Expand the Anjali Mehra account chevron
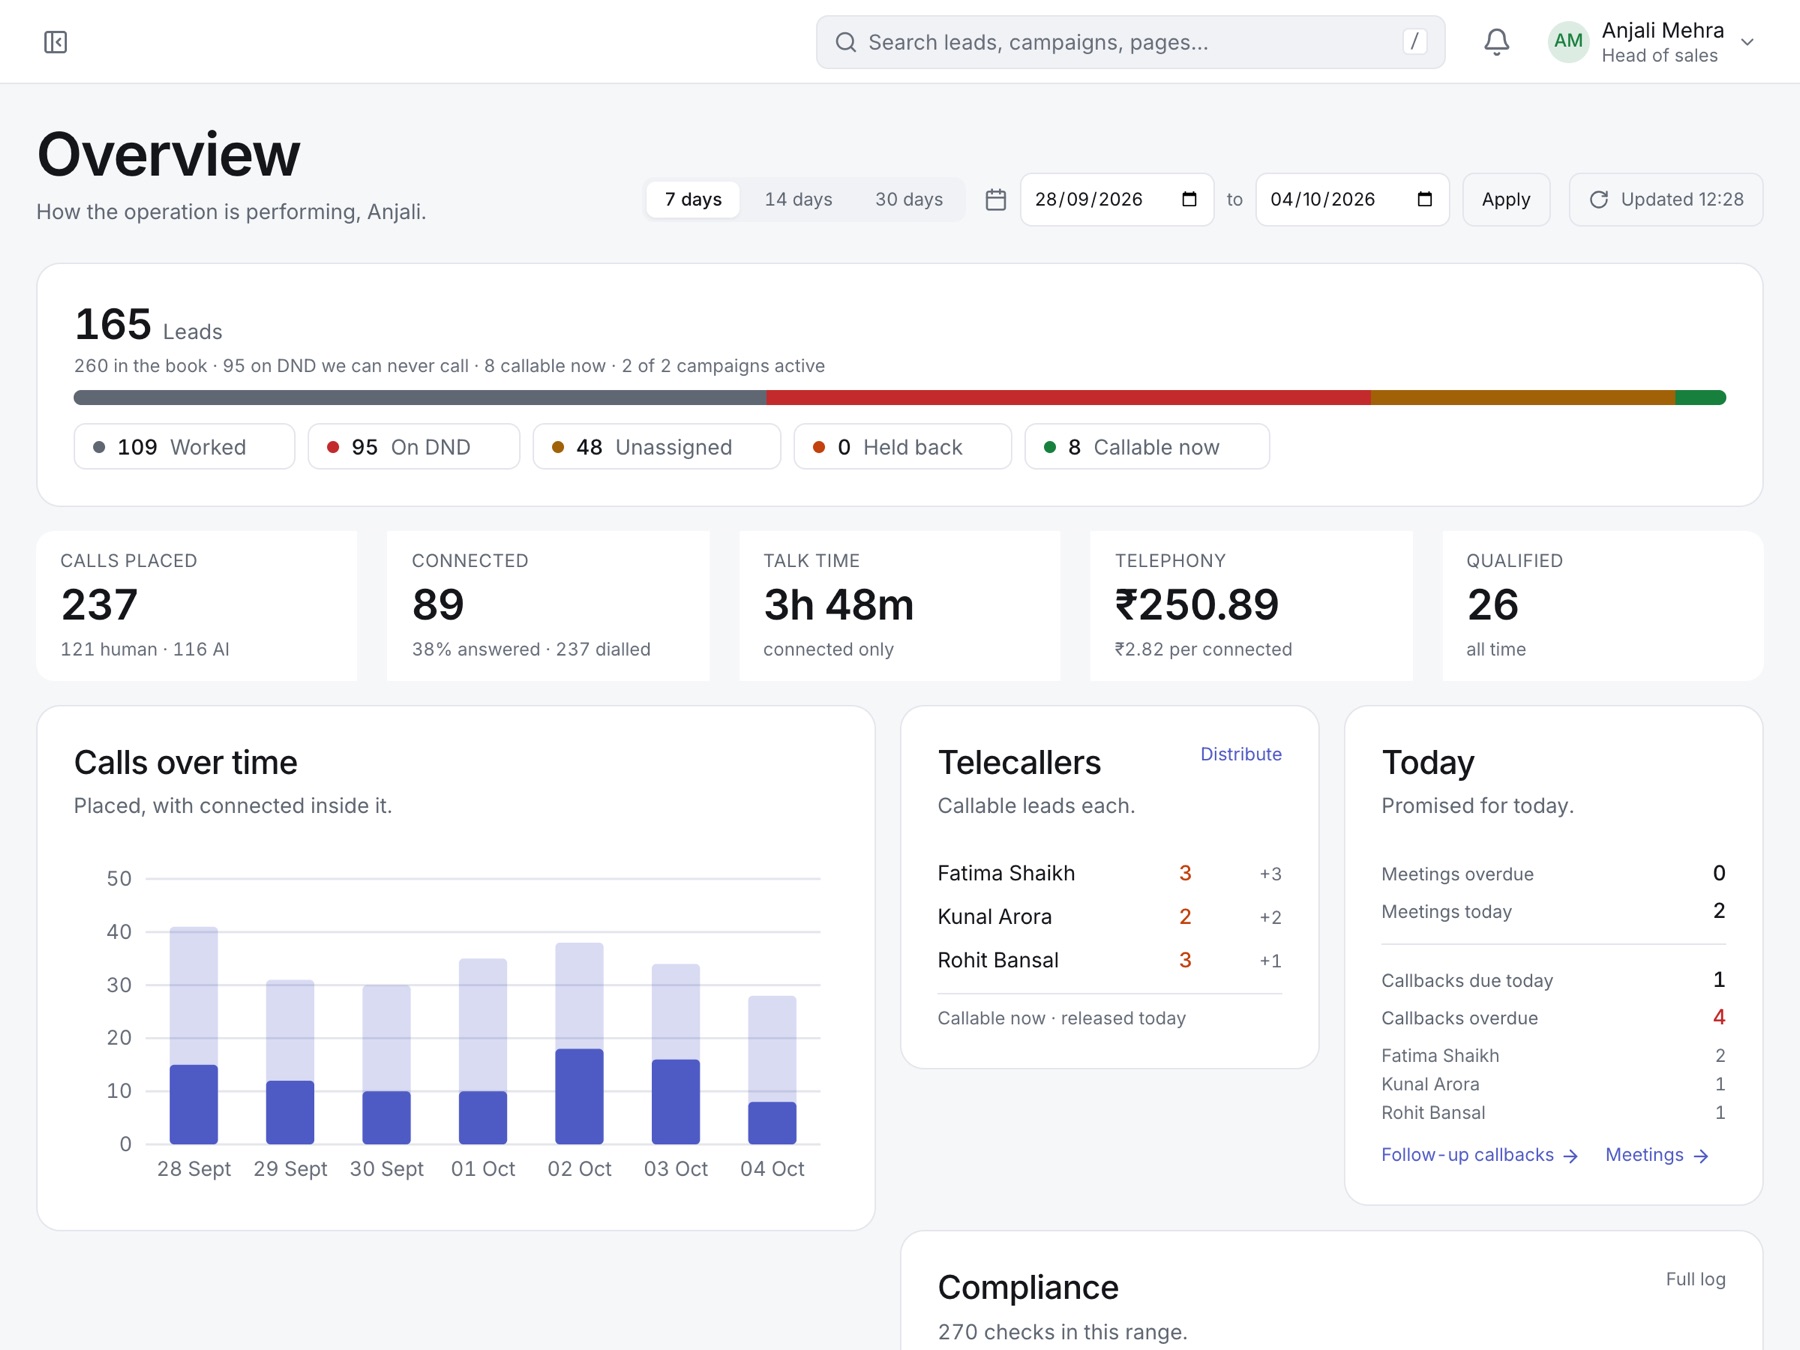This screenshot has height=1350, width=1800. (1747, 42)
